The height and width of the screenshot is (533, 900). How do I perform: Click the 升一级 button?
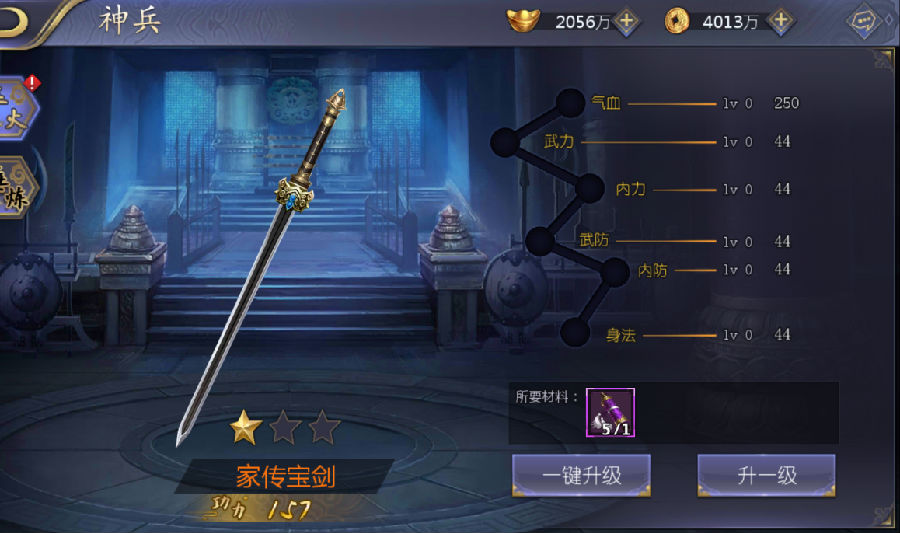(766, 475)
